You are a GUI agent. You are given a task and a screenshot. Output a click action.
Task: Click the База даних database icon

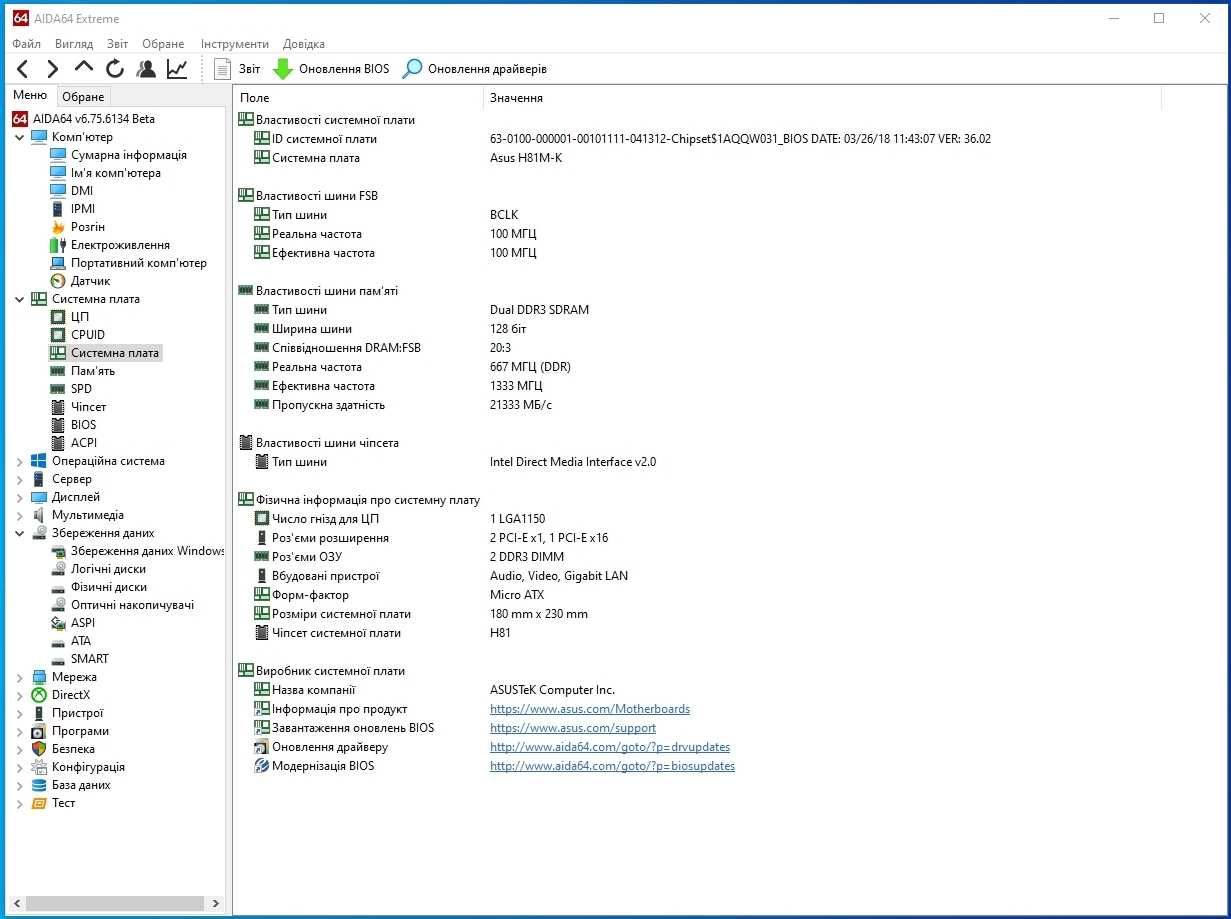click(39, 785)
